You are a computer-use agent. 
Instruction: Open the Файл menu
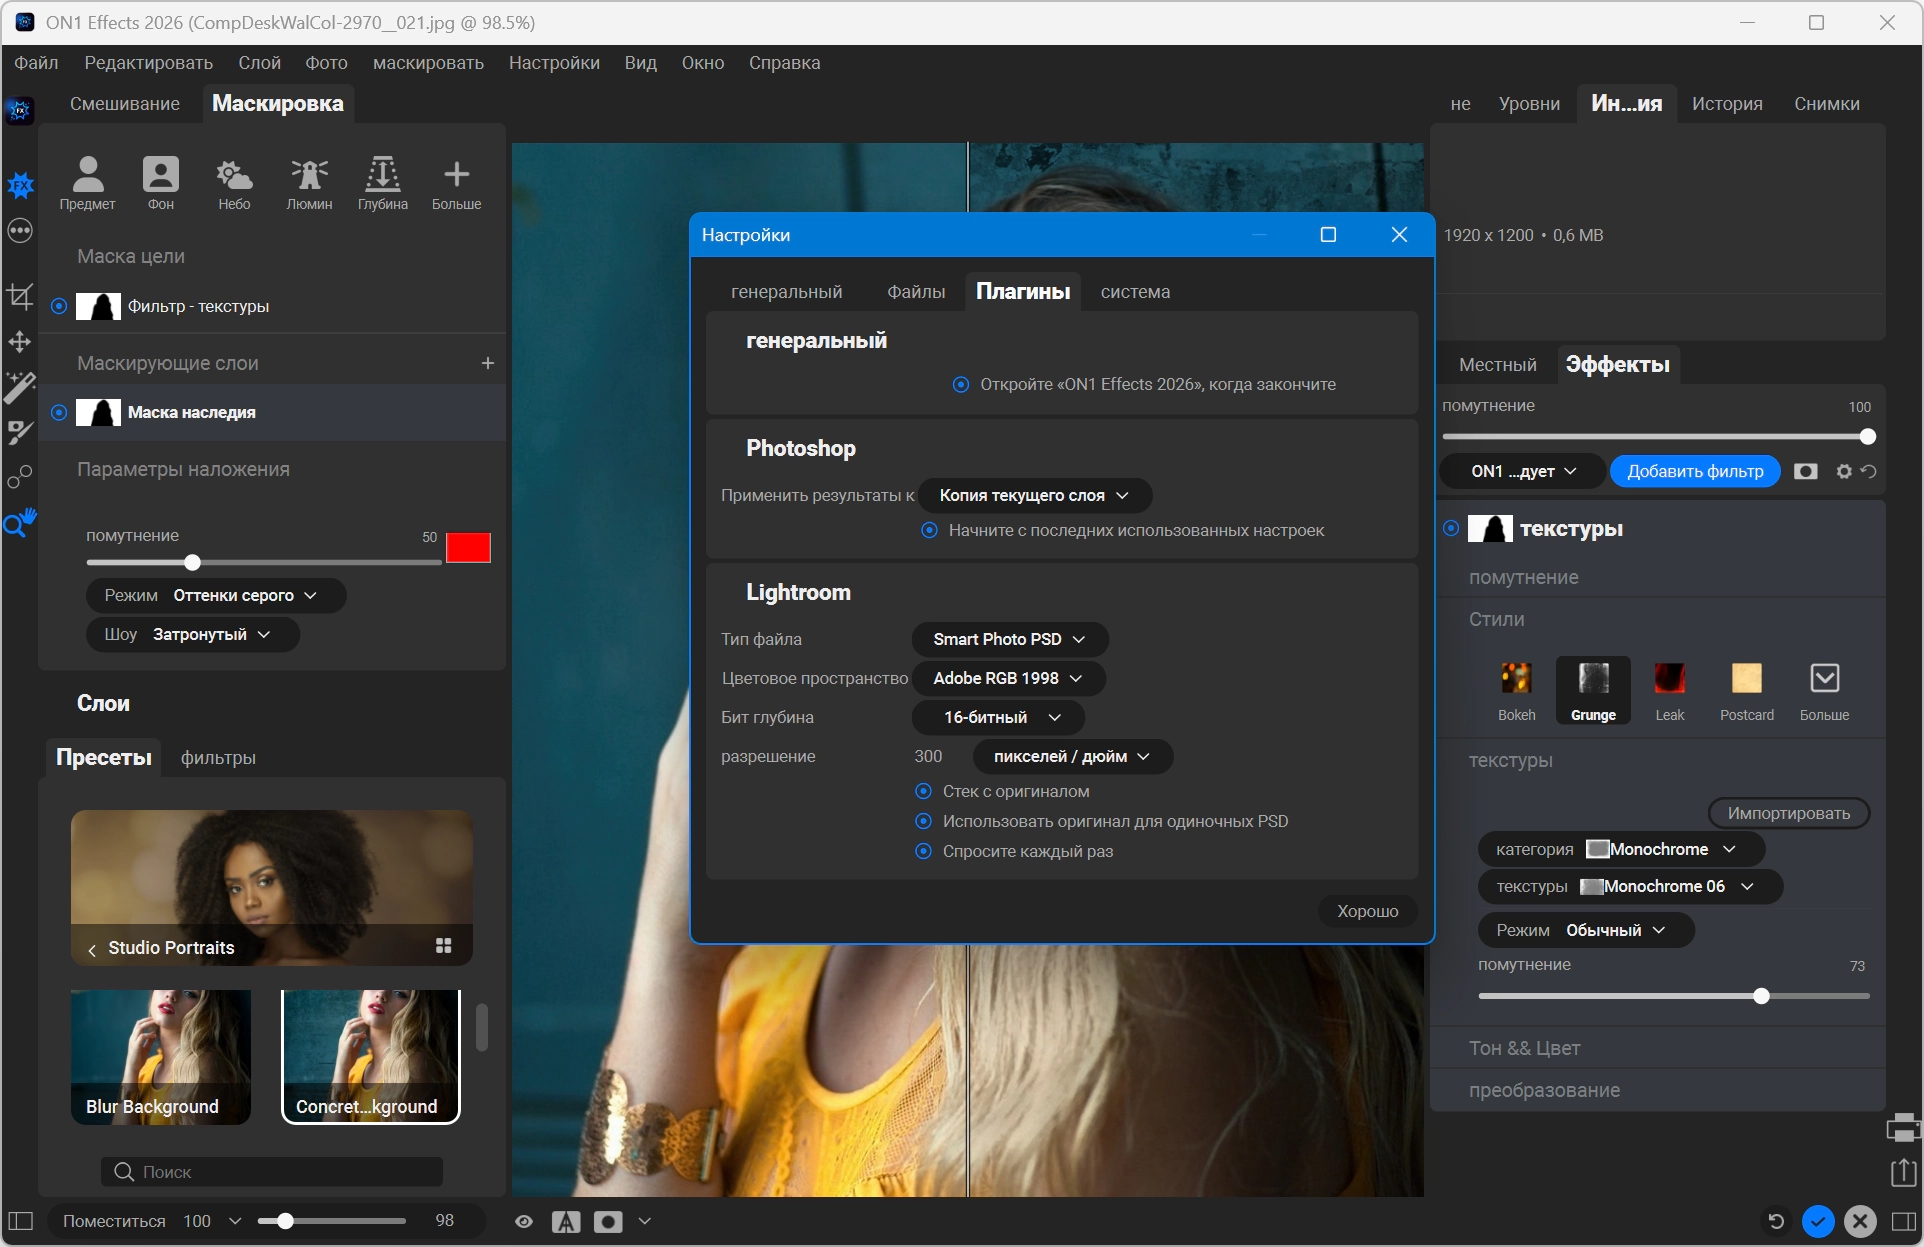[x=36, y=63]
